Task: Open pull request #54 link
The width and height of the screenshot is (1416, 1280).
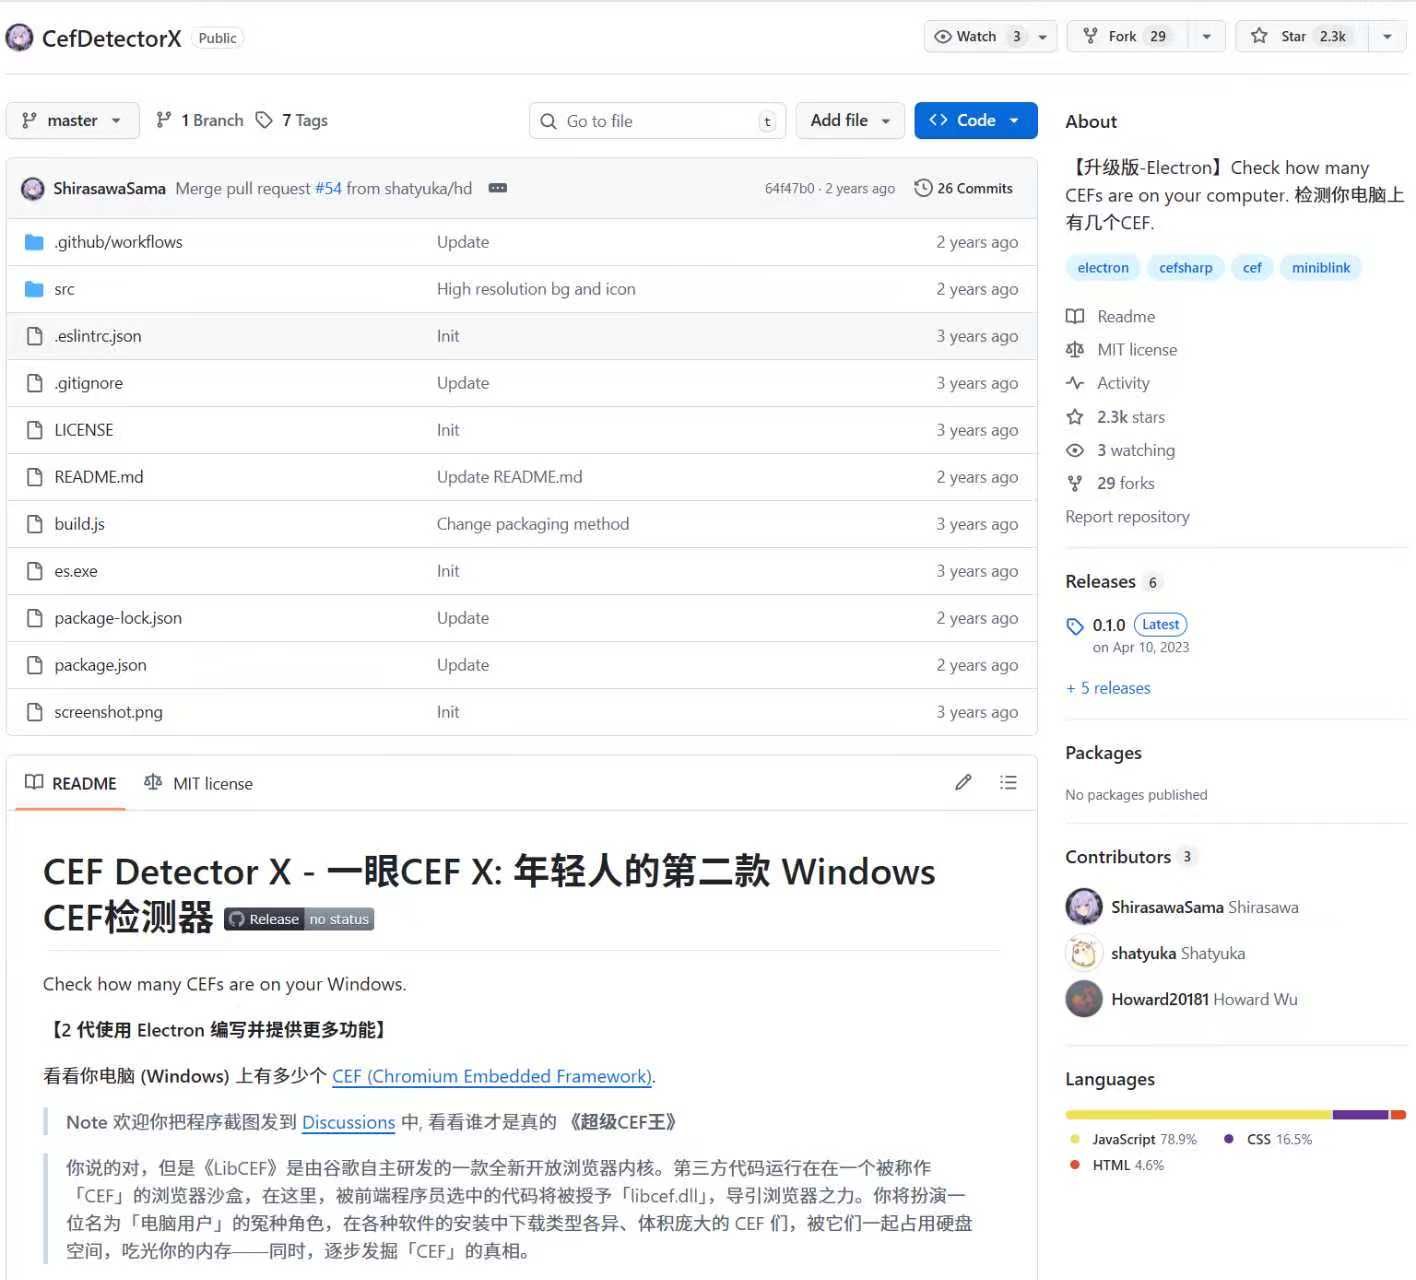Action: 329,188
